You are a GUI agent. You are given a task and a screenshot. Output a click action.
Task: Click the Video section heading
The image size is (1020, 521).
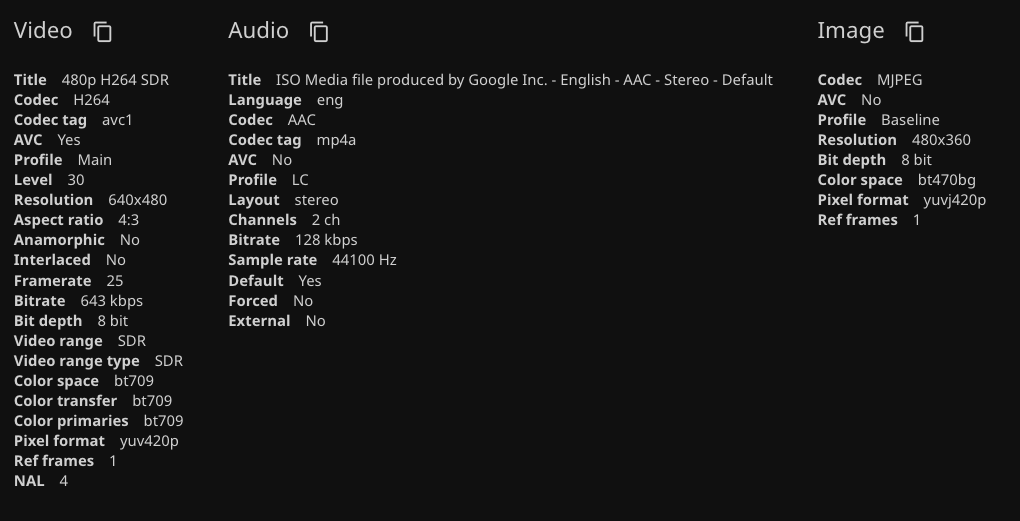pyautogui.click(x=43, y=31)
